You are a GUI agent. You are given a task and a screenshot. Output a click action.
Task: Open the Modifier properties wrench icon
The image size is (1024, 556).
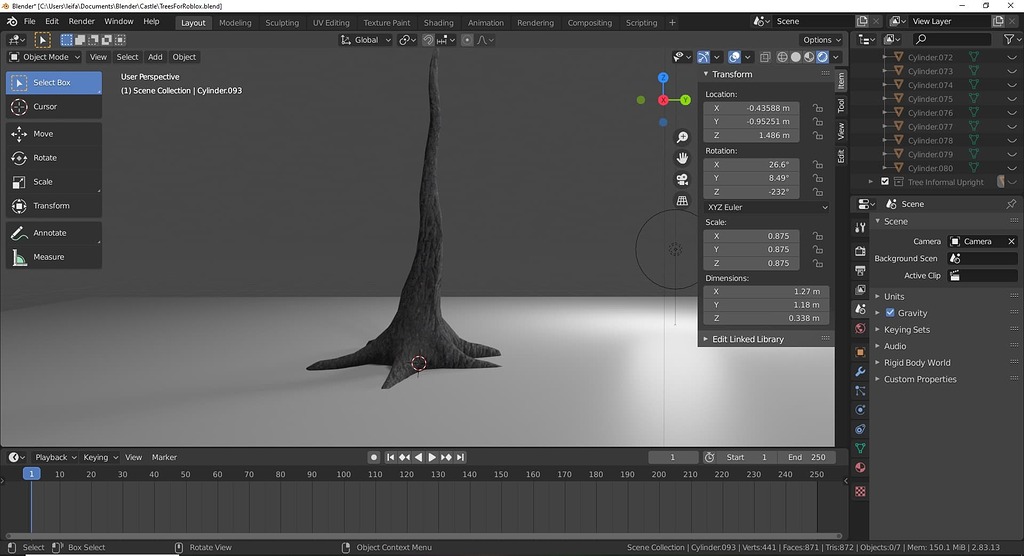(860, 372)
